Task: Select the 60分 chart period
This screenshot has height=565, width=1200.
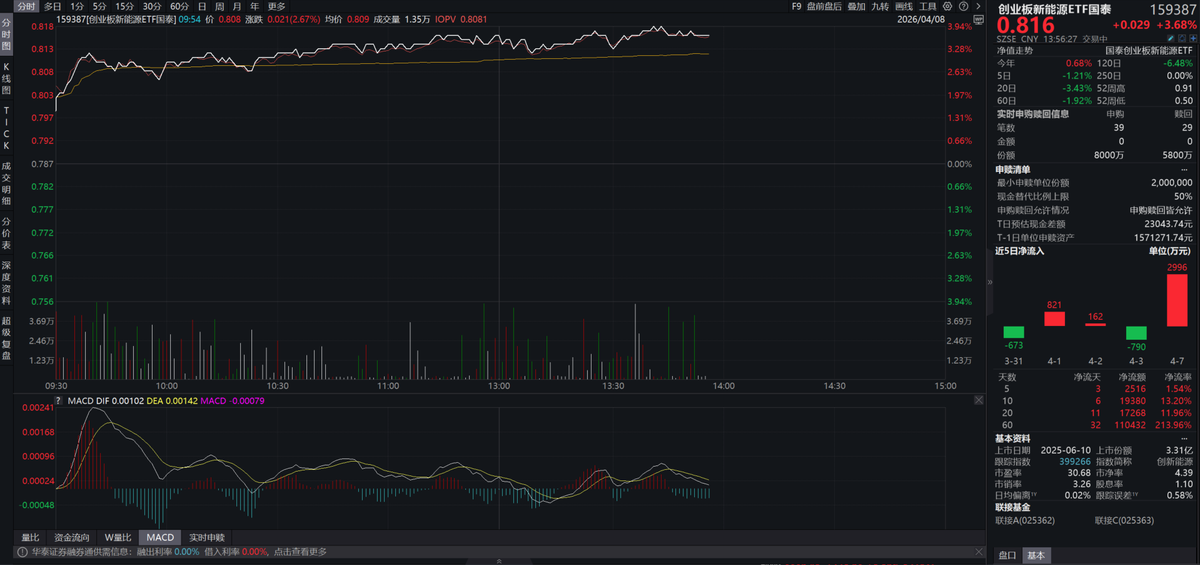Action: click(x=179, y=6)
